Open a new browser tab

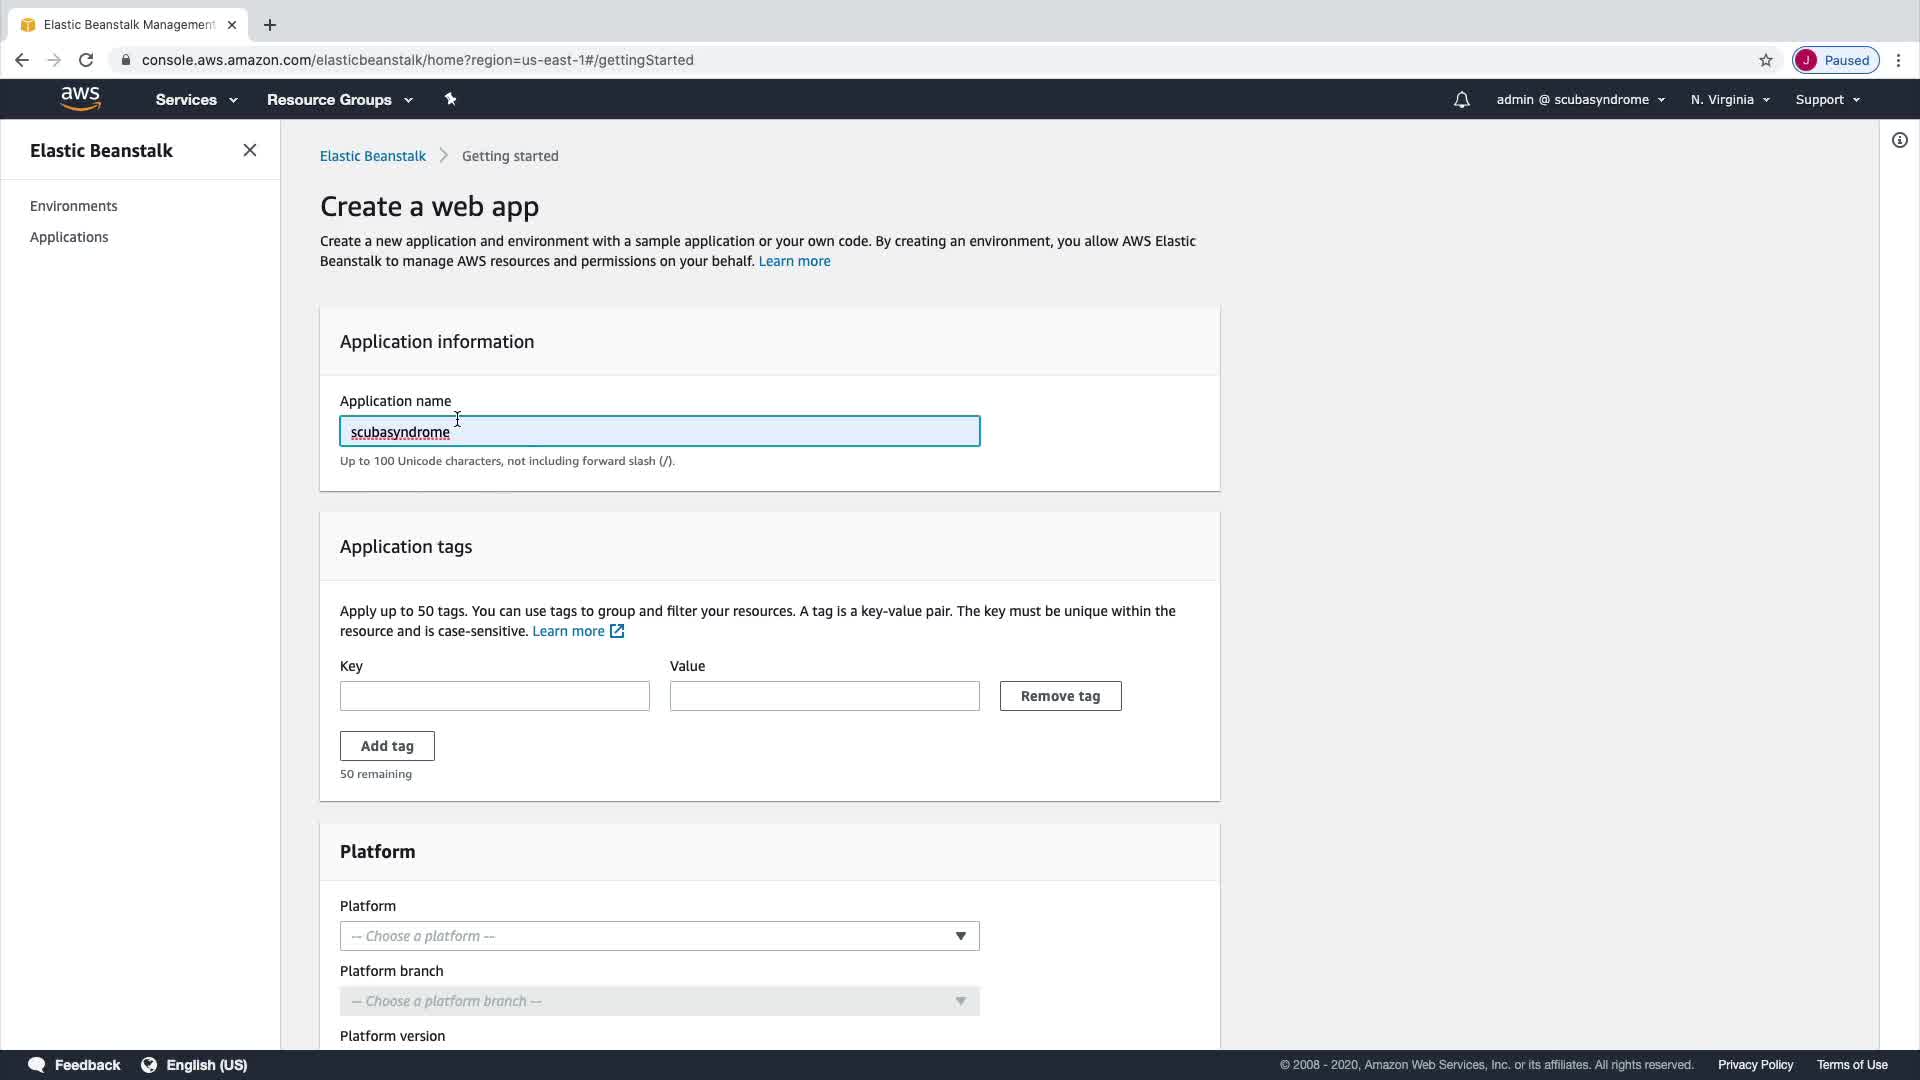coord(269,25)
